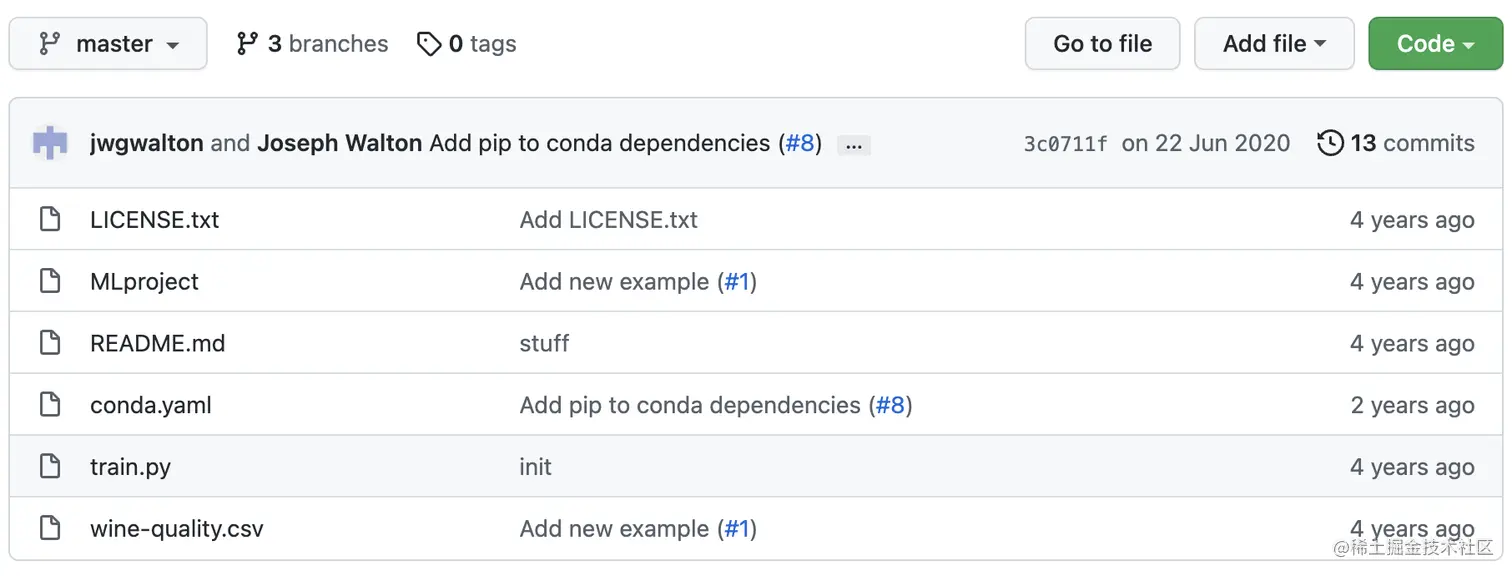Click the commit history clock icon

coord(1330,143)
